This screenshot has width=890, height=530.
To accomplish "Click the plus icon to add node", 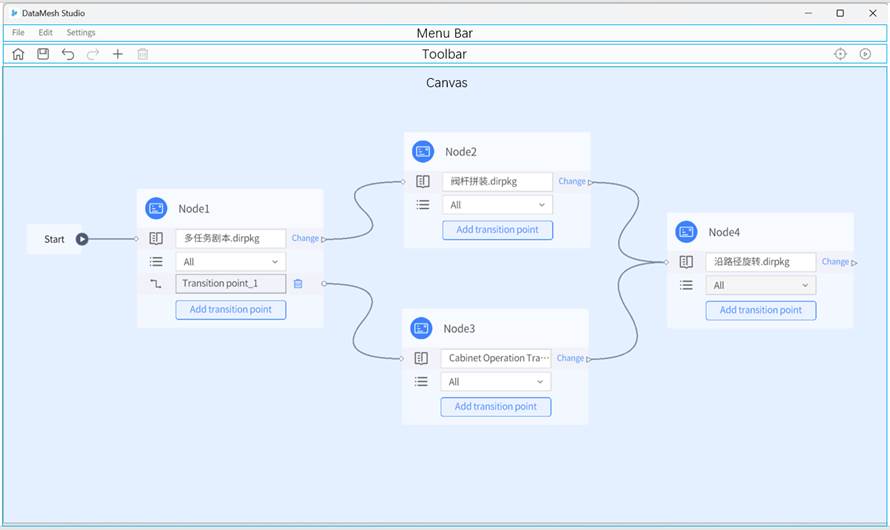I will tap(117, 54).
